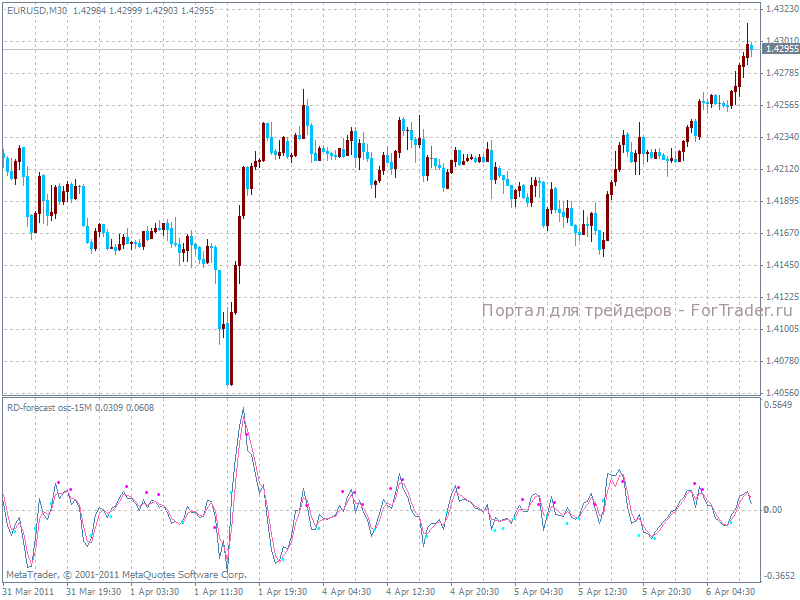Click the oscillator scale value 0.5649
Image resolution: width=800 pixels, height=600 pixels.
[x=778, y=405]
